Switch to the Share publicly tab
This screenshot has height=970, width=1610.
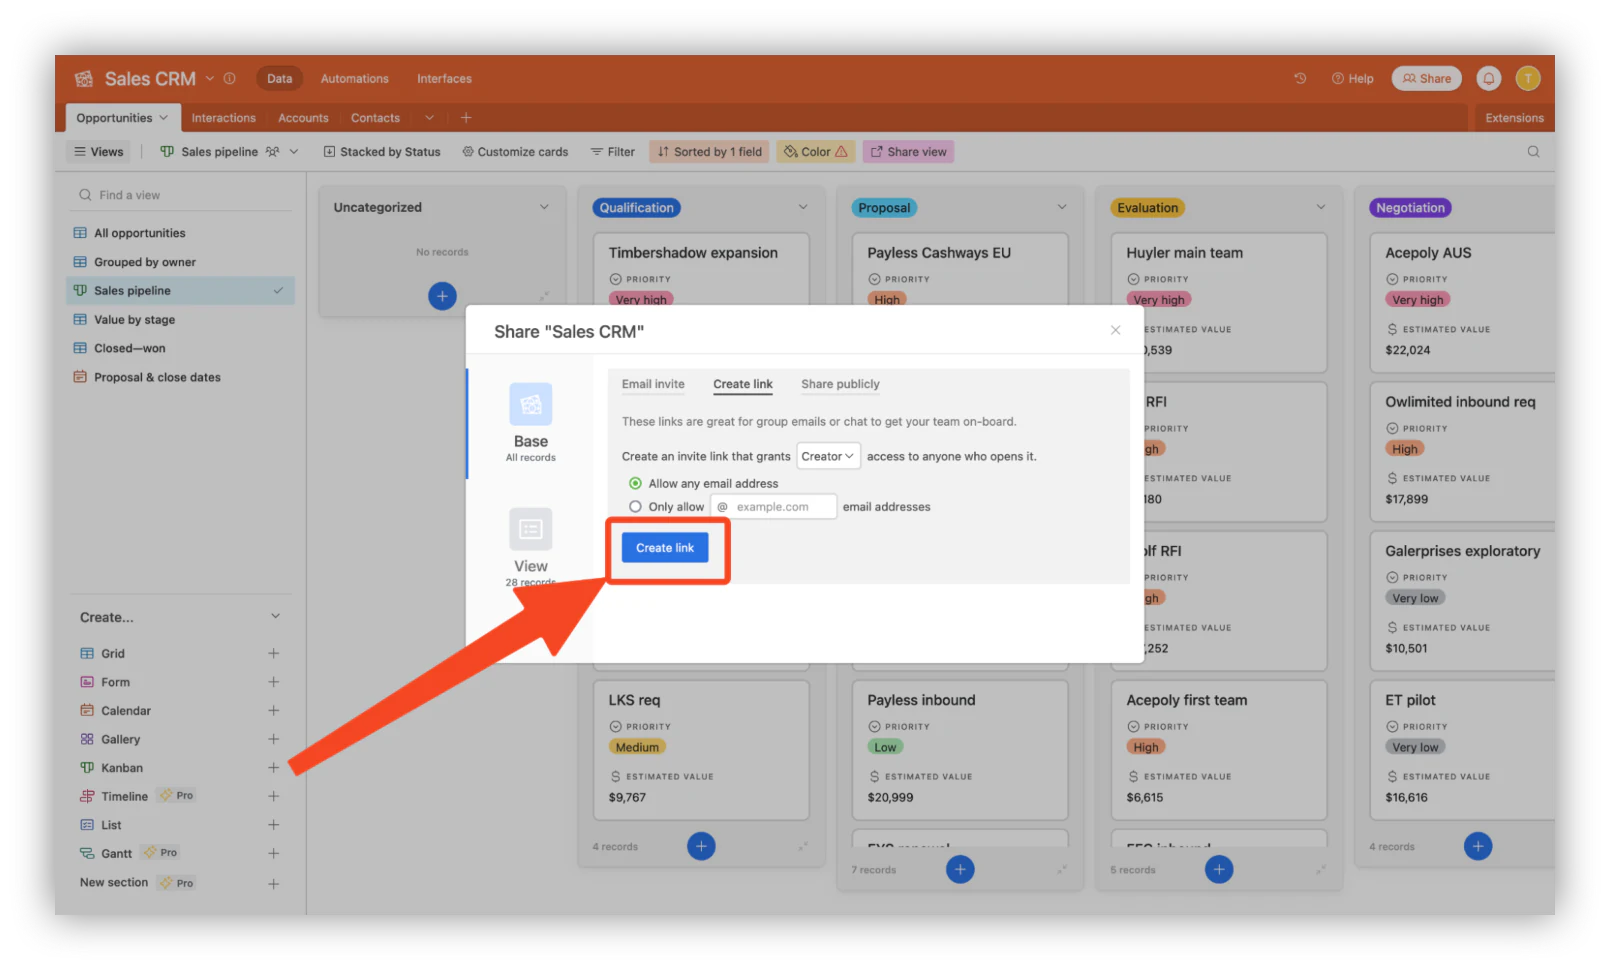pos(840,384)
